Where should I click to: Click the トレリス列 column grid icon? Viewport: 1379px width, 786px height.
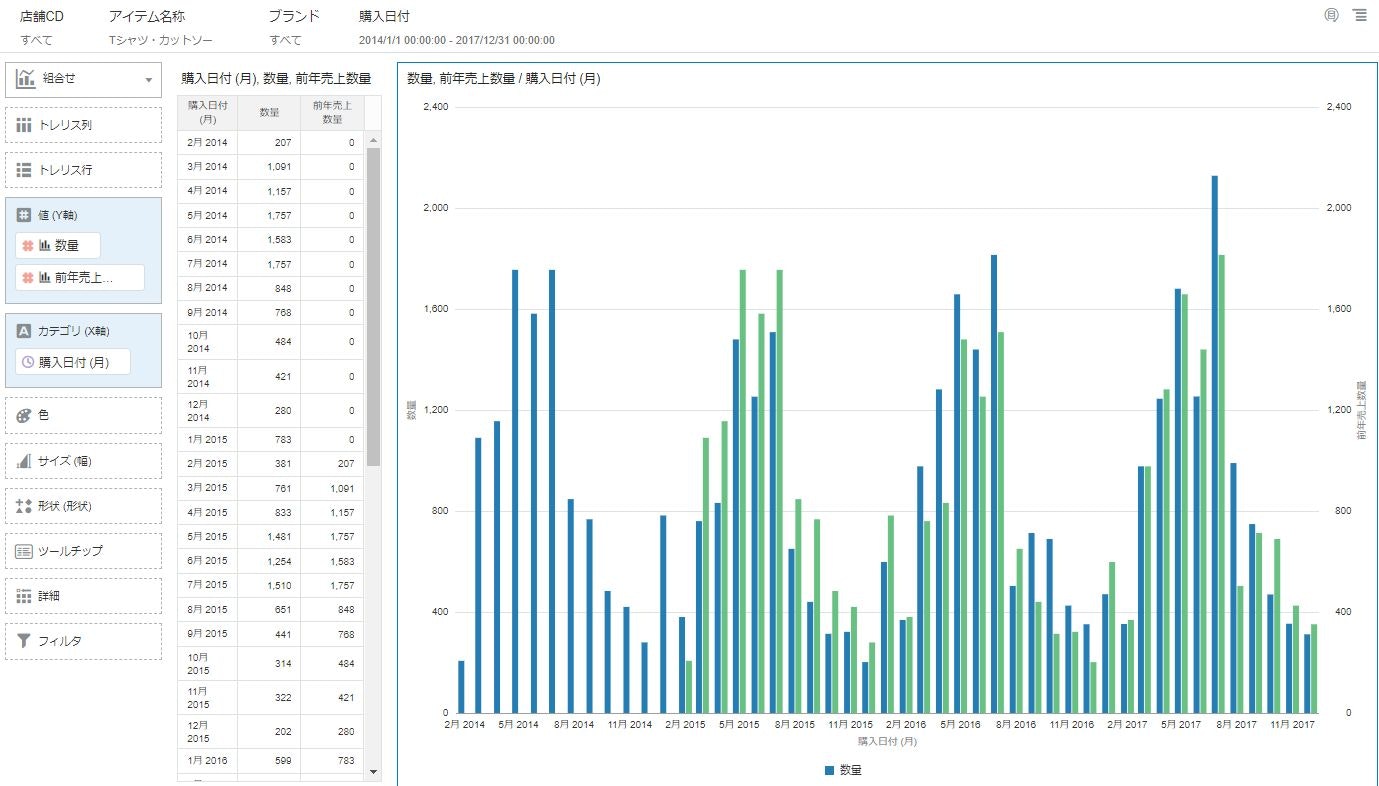[x=25, y=125]
